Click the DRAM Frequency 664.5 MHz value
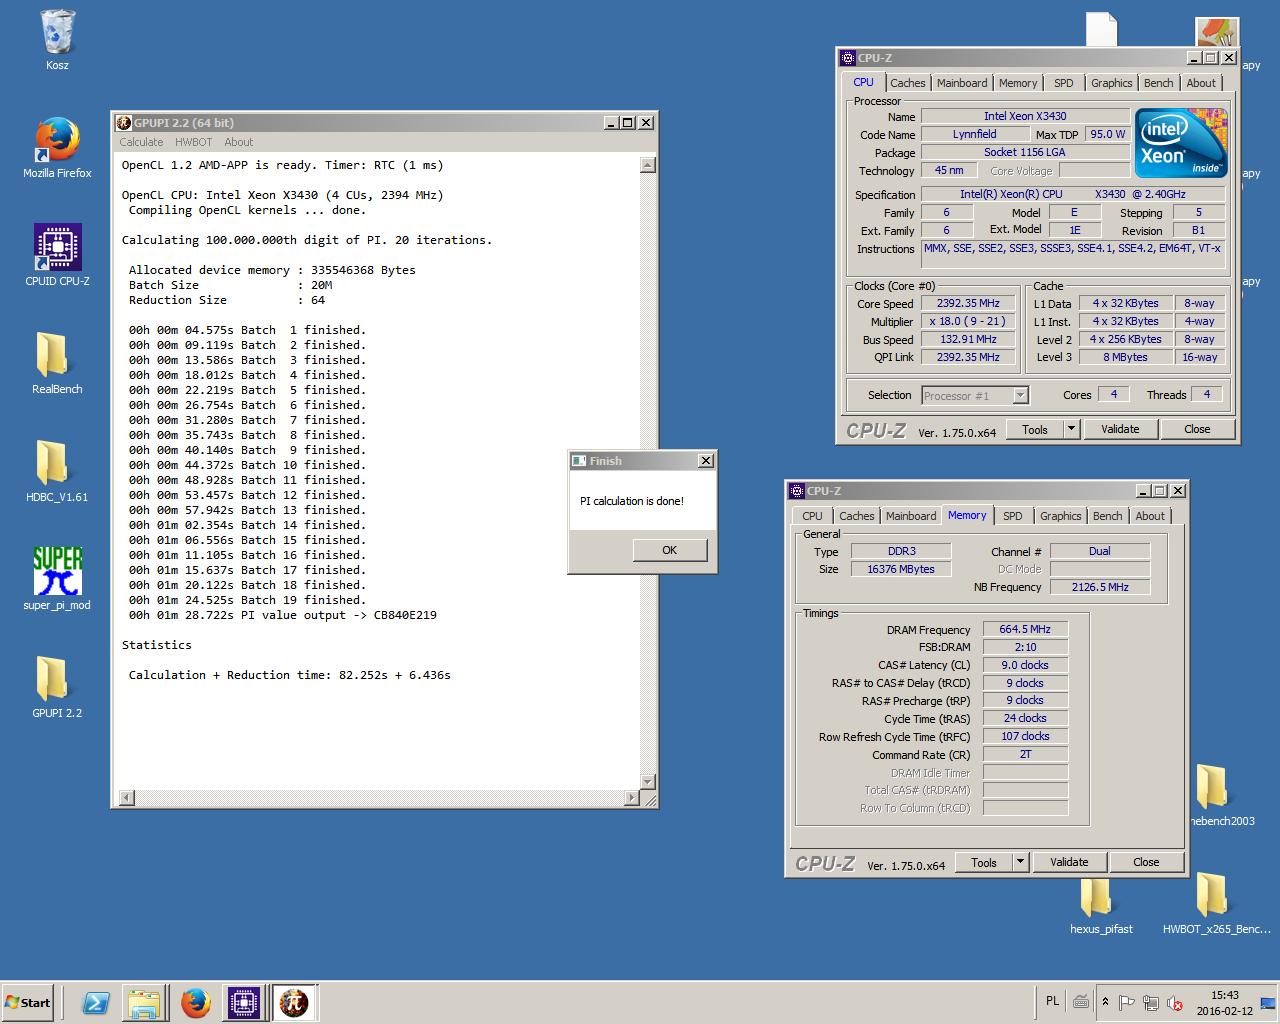 [x=1025, y=629]
